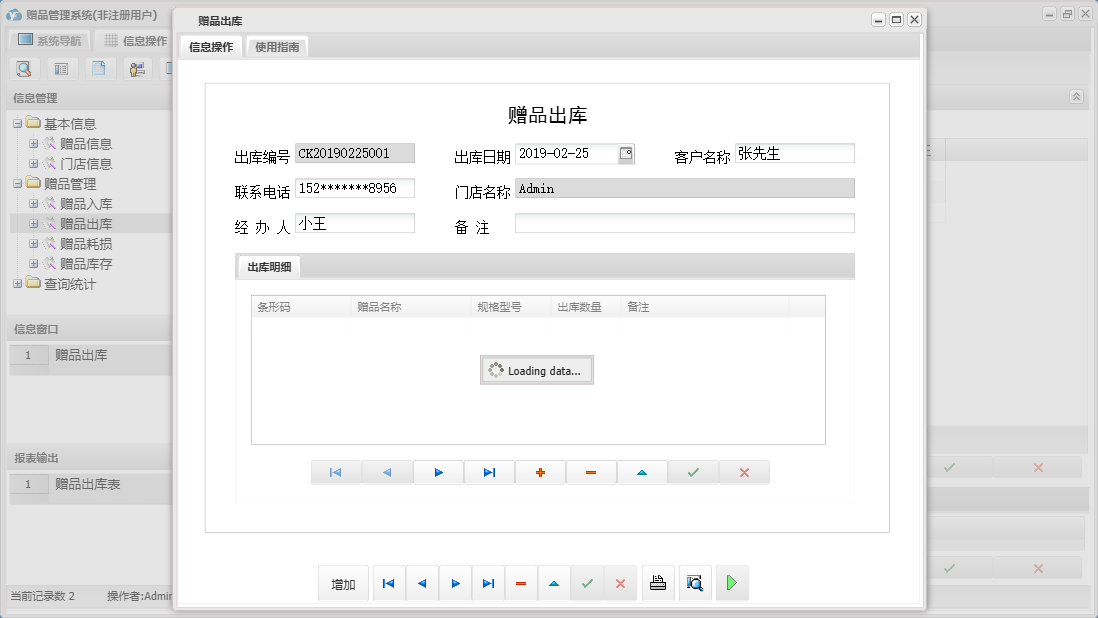Open print preview from the bottom toolbar
The height and width of the screenshot is (618, 1098).
click(695, 582)
